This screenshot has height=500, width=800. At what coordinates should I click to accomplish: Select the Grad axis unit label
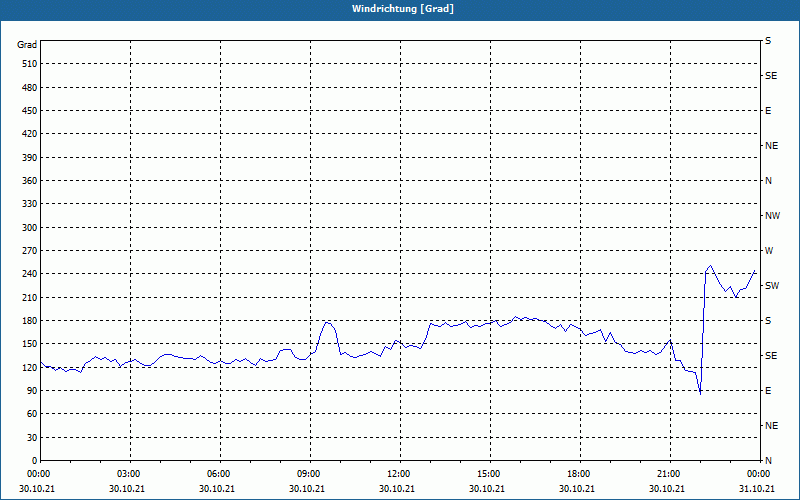27,45
